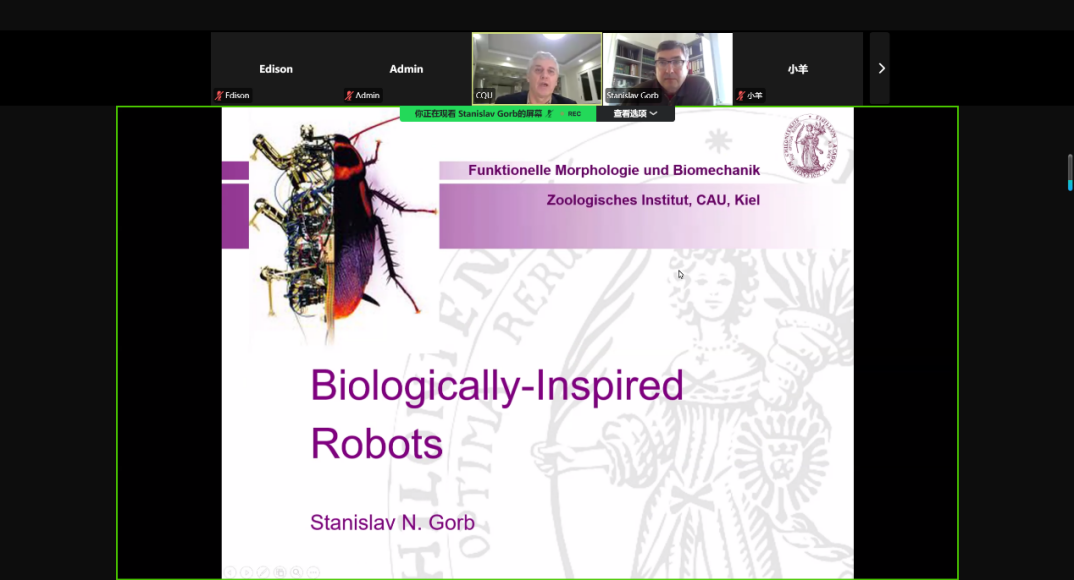
Task: Click the green screen sharing notification bar
Action: click(480, 114)
